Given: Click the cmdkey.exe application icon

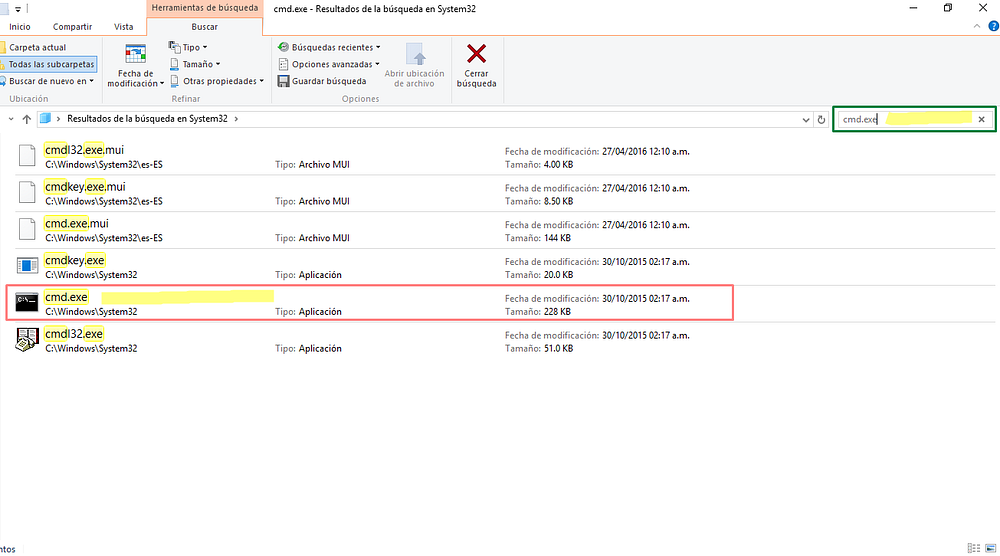Looking at the screenshot, I should tap(27, 265).
